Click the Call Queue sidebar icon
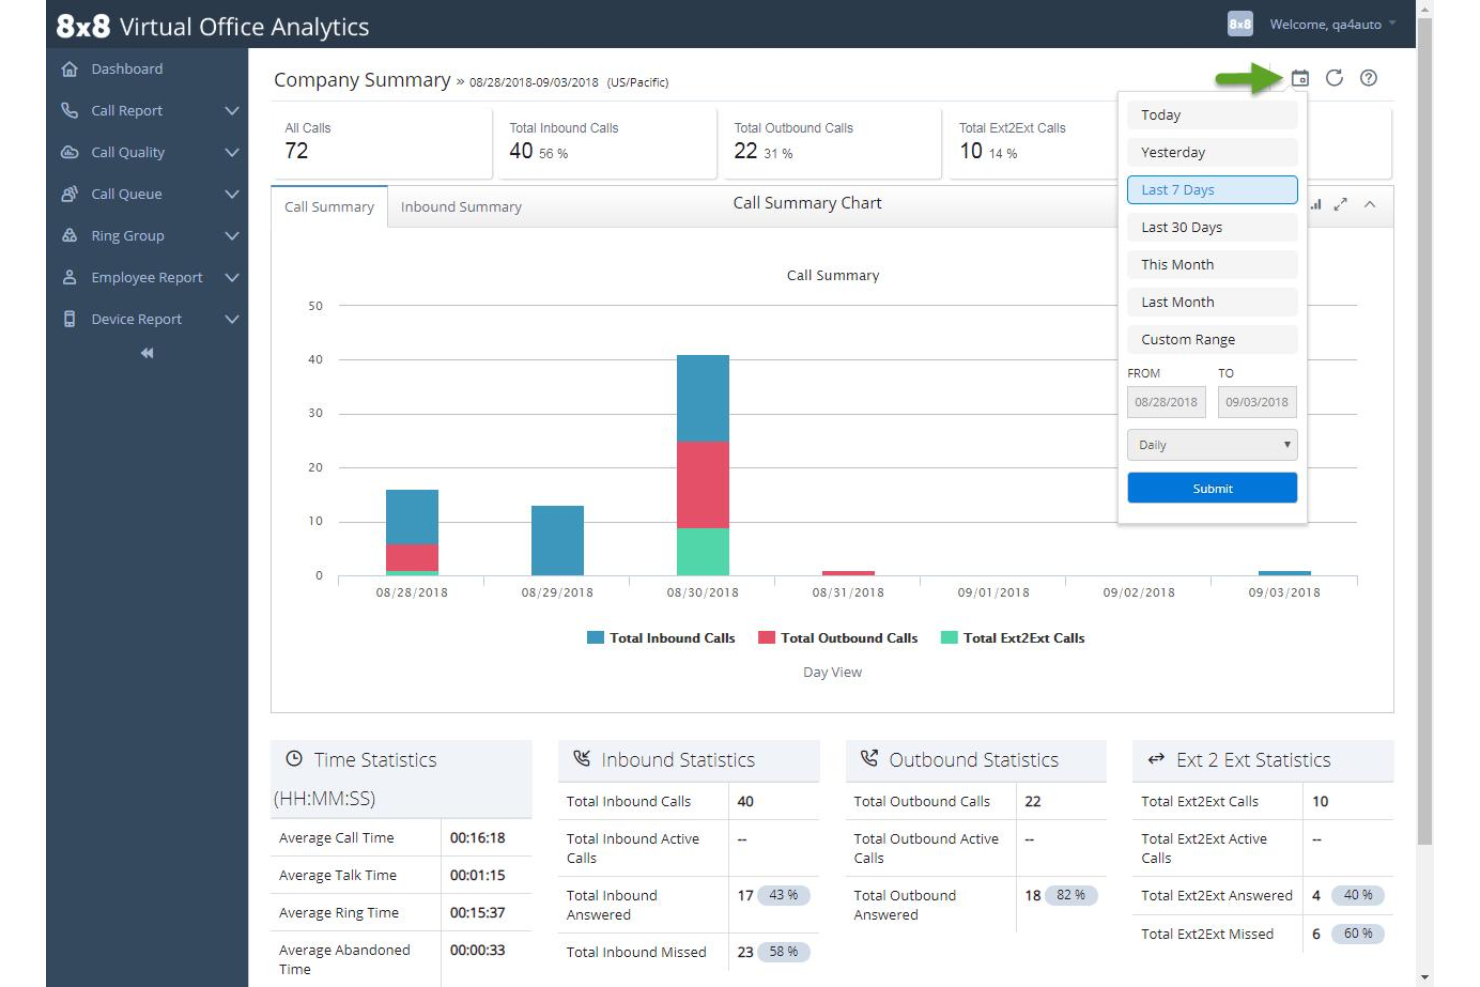This screenshot has height=987, width=1480. 69,194
